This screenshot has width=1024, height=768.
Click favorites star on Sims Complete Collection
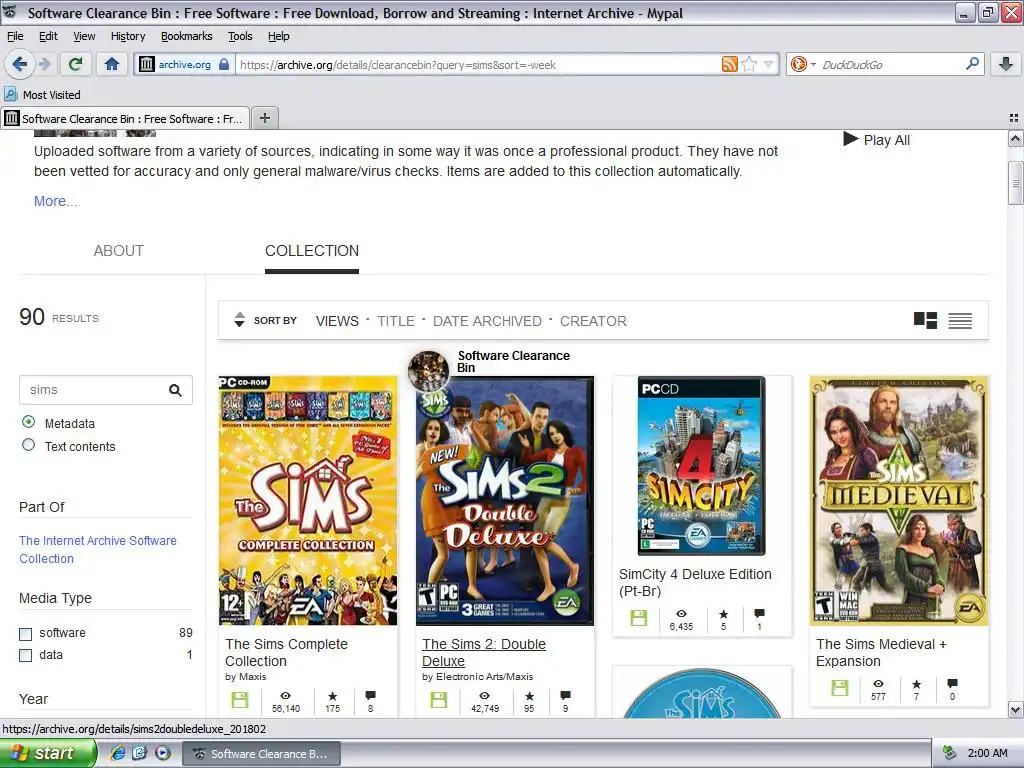[x=332, y=696]
